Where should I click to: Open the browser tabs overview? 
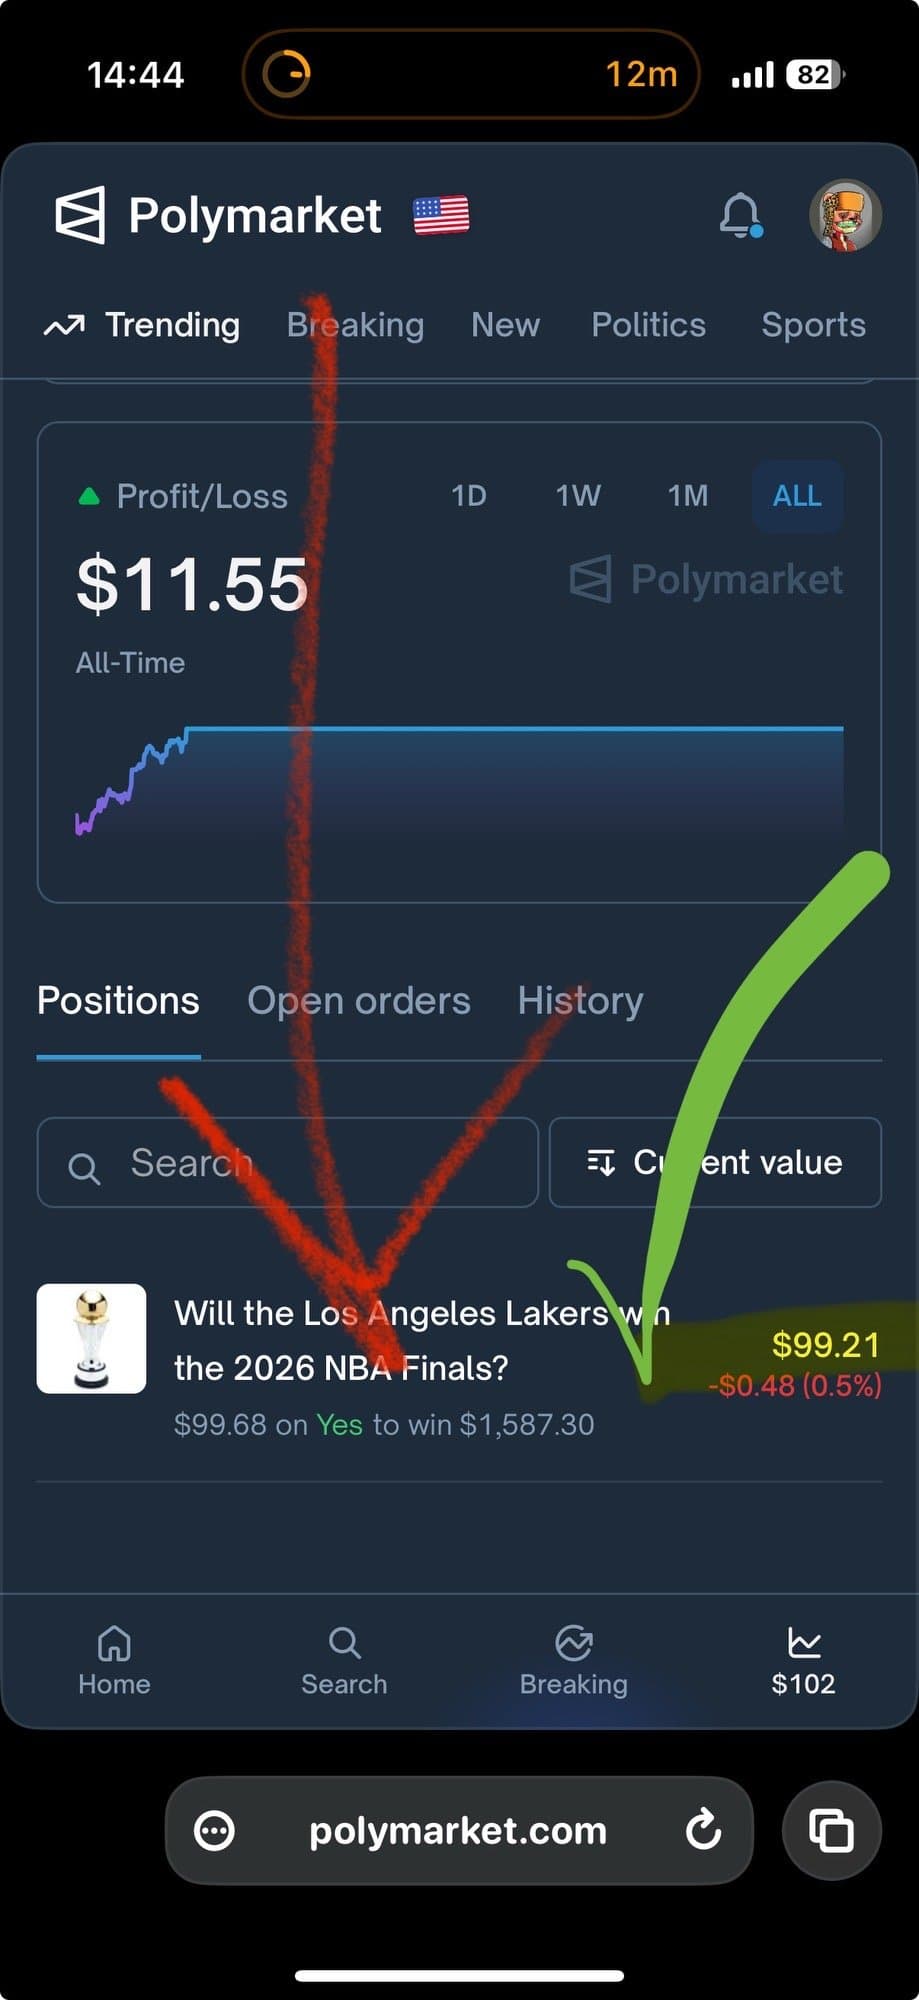[831, 1830]
